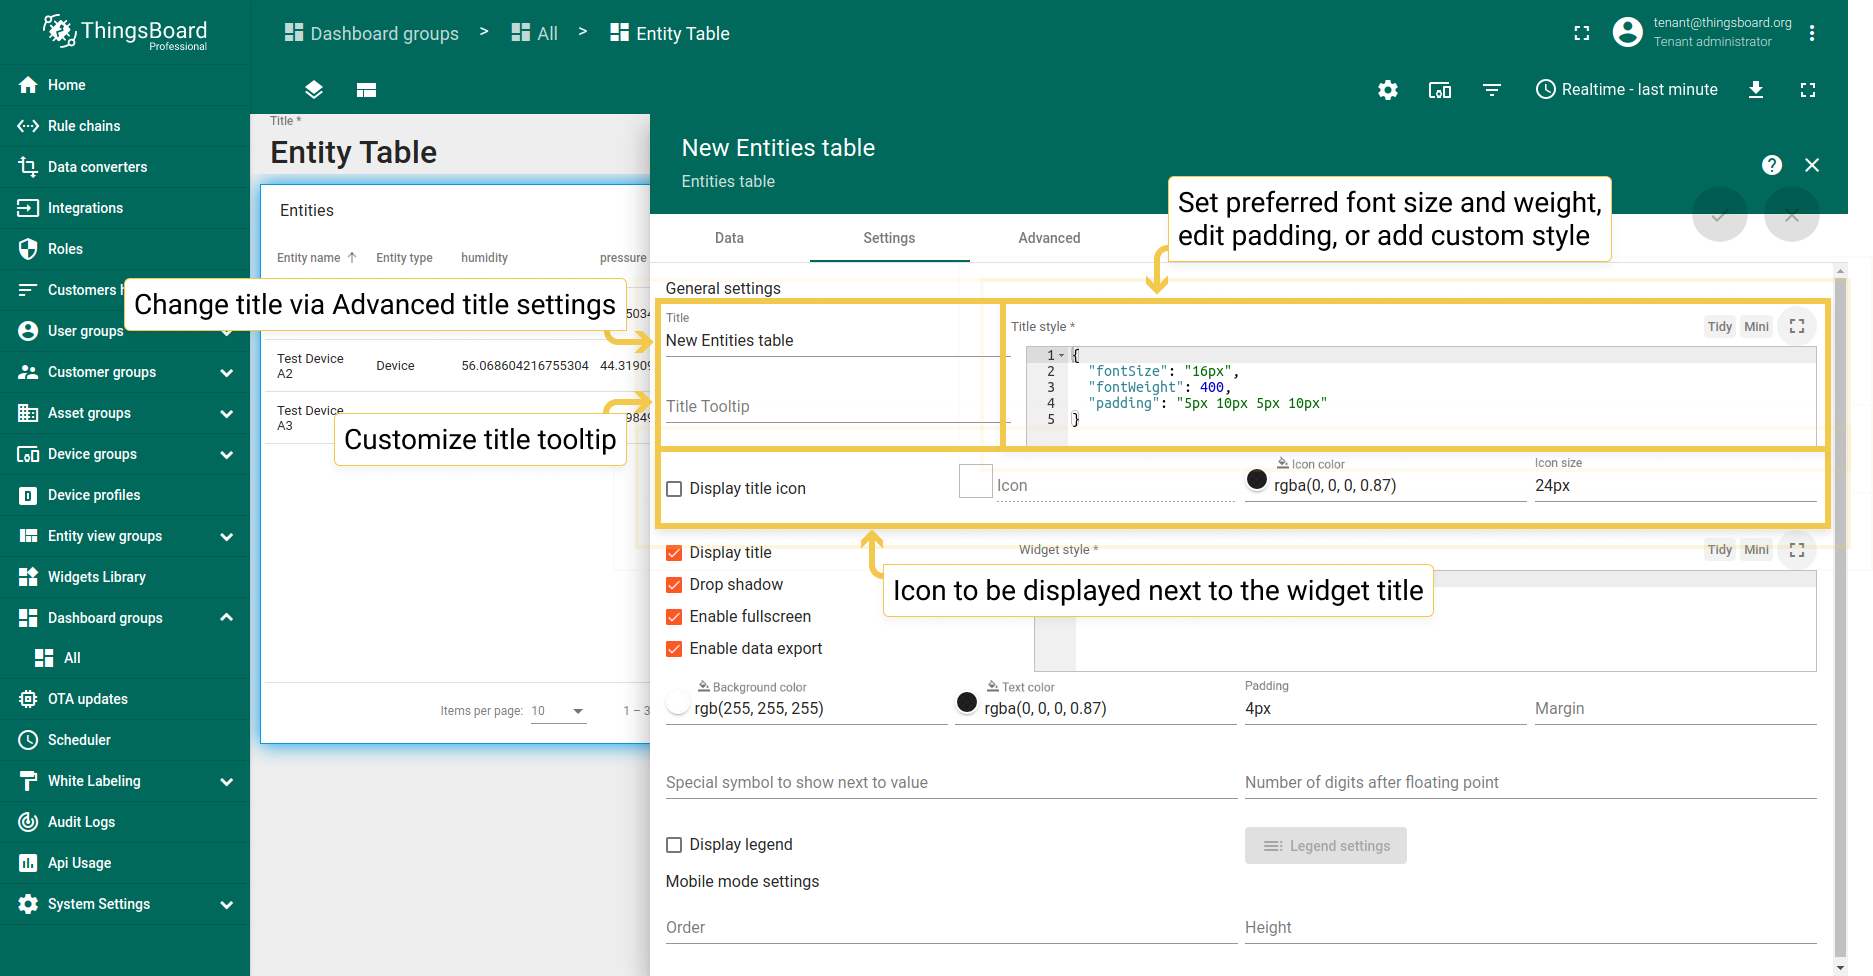Select All under Dashboard groups
1873x976 pixels.
125,658
